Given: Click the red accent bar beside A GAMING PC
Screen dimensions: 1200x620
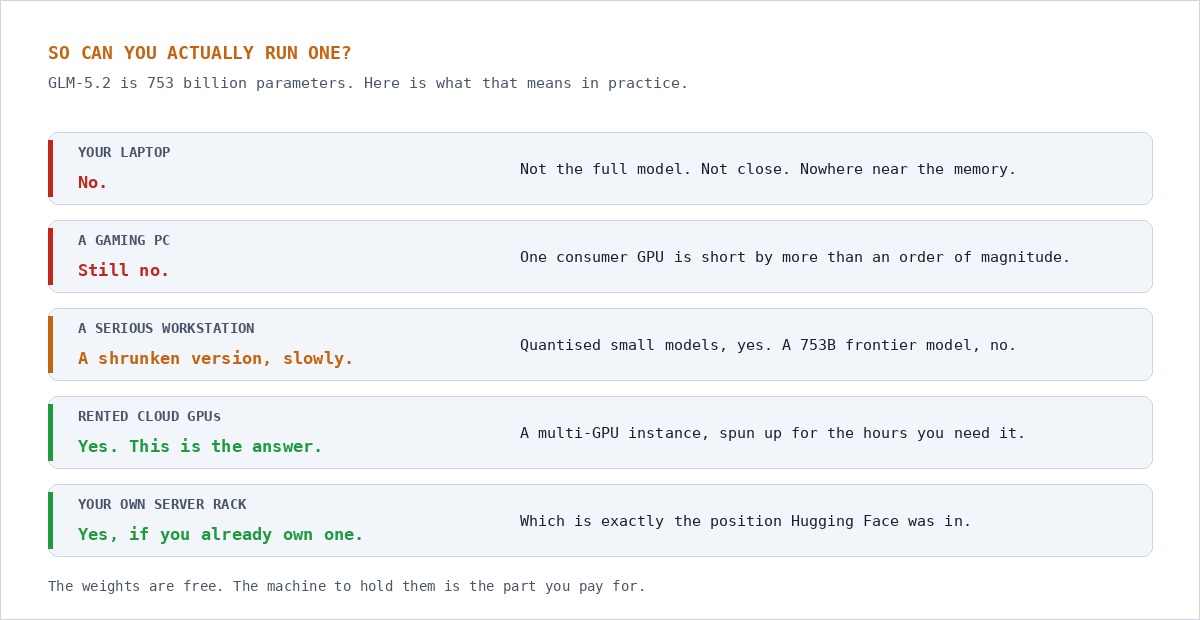Looking at the screenshot, I should [x=50, y=256].
